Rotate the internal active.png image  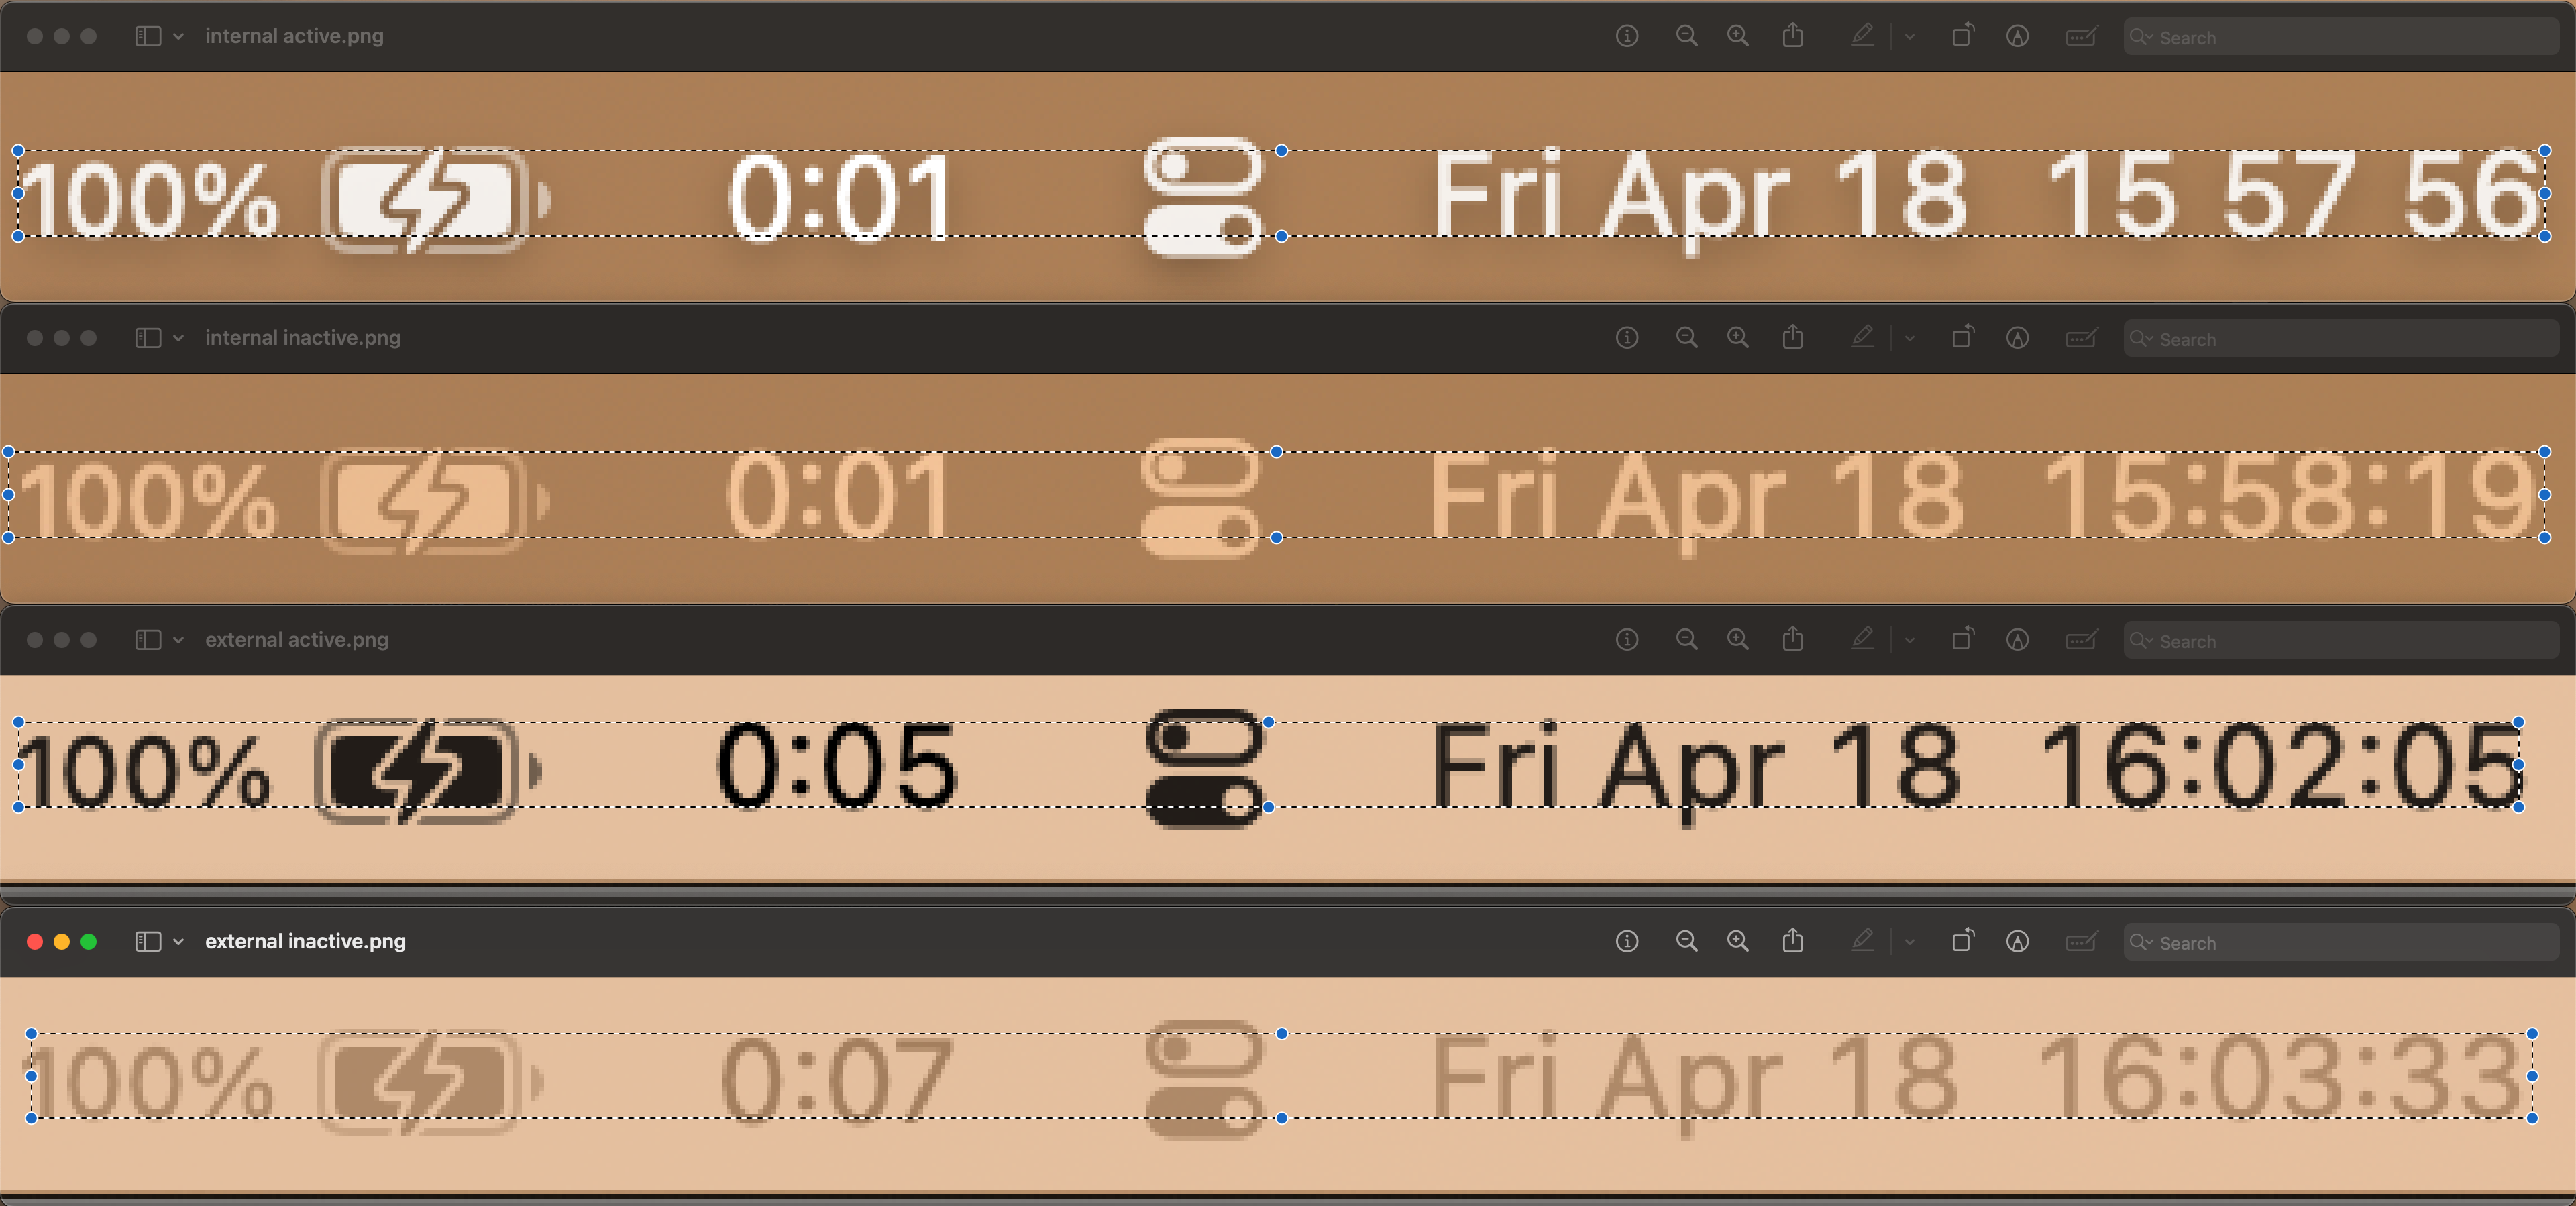click(x=1963, y=35)
